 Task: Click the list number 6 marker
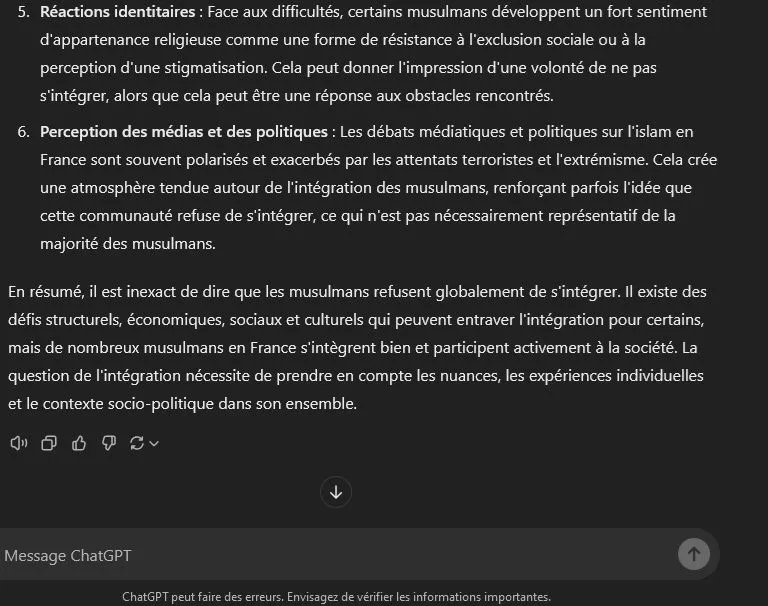24,132
